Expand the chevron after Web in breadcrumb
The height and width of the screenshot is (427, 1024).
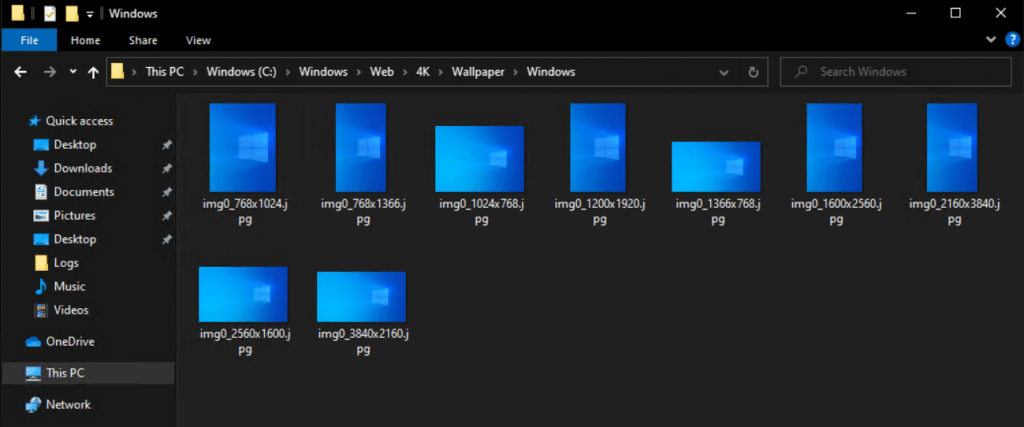pyautogui.click(x=405, y=72)
